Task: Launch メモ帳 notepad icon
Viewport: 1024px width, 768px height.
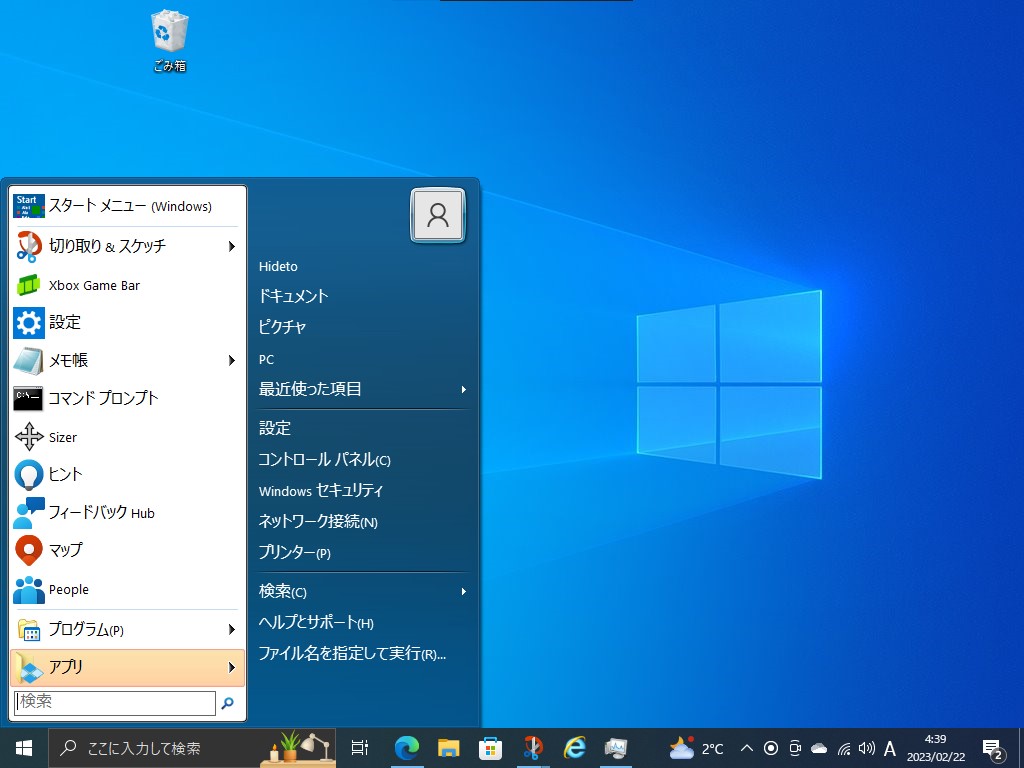Action: click(x=29, y=360)
